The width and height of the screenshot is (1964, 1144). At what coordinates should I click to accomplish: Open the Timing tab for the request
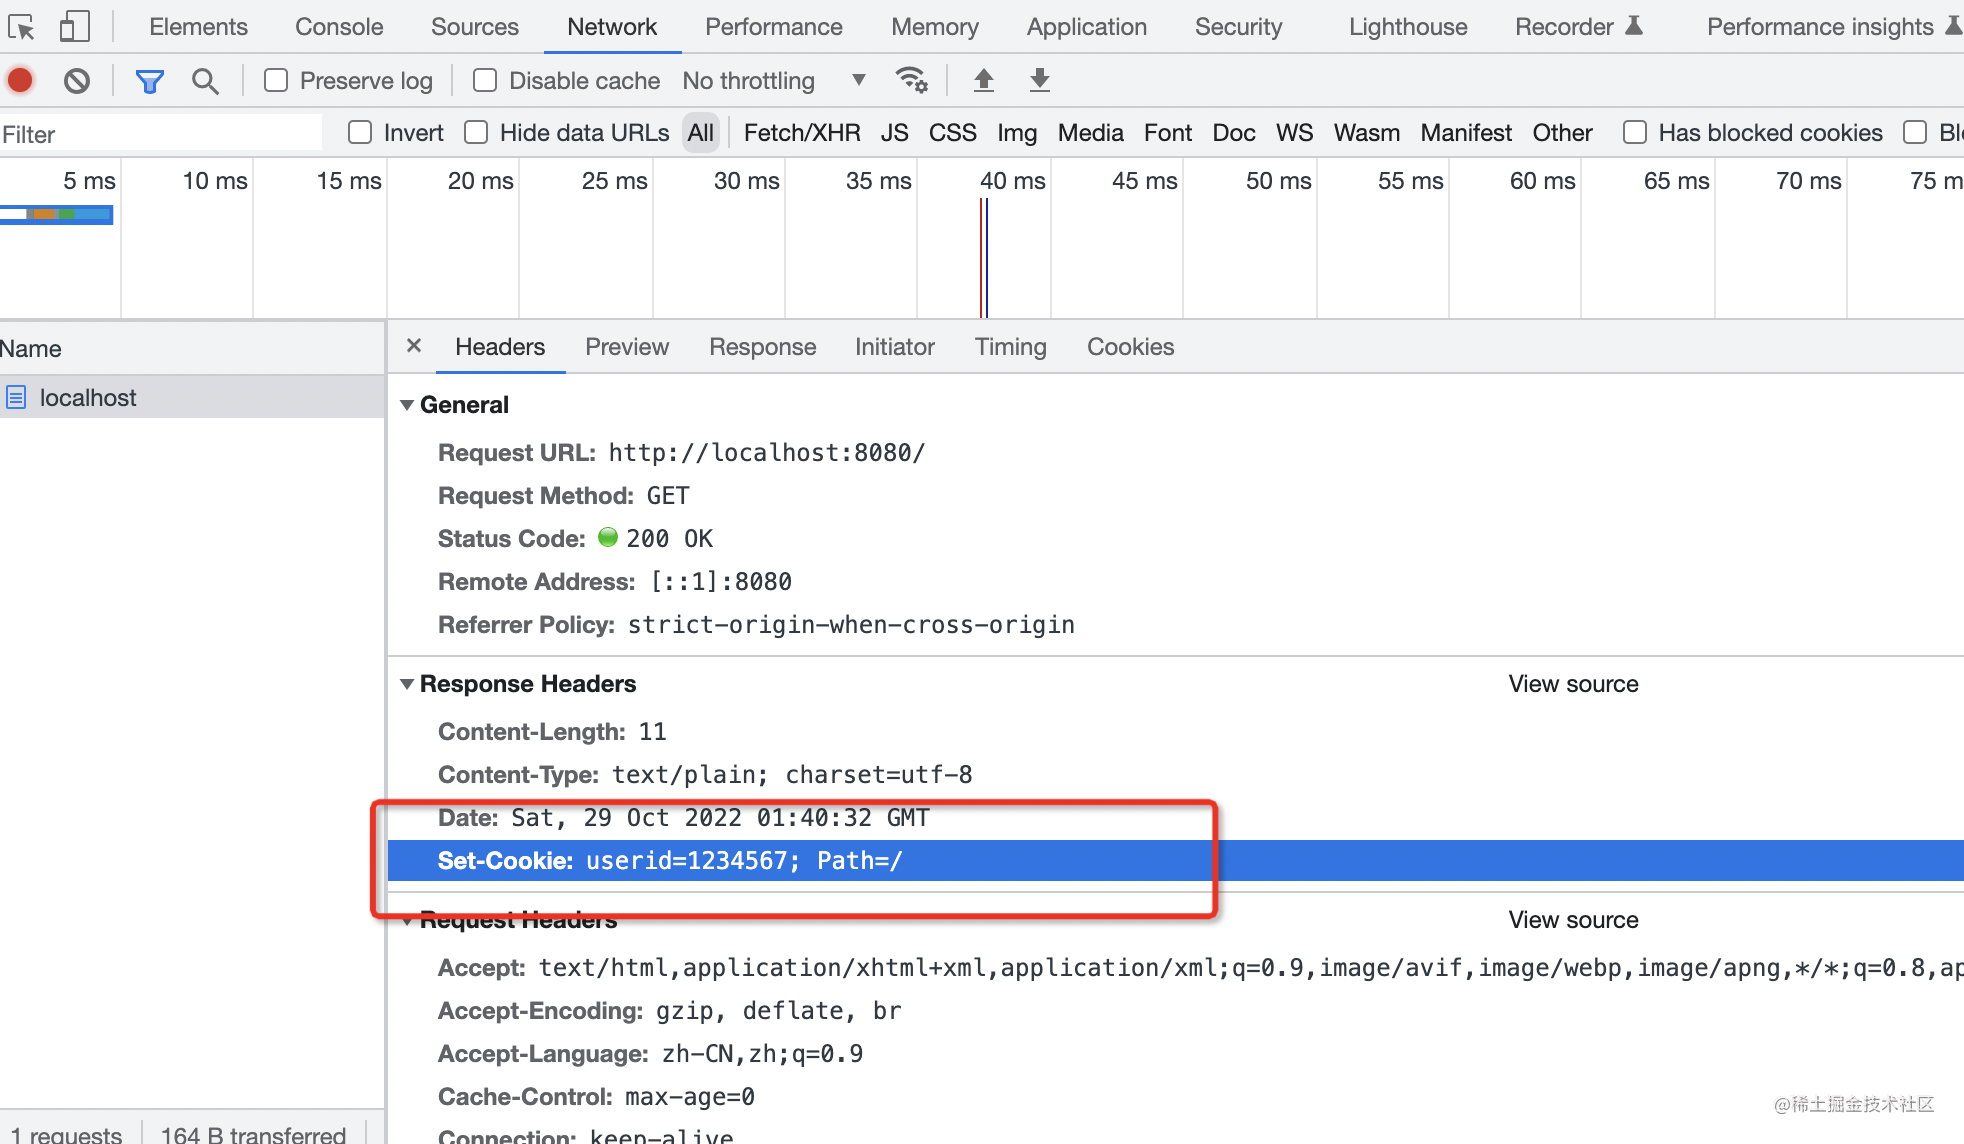[x=1010, y=347]
